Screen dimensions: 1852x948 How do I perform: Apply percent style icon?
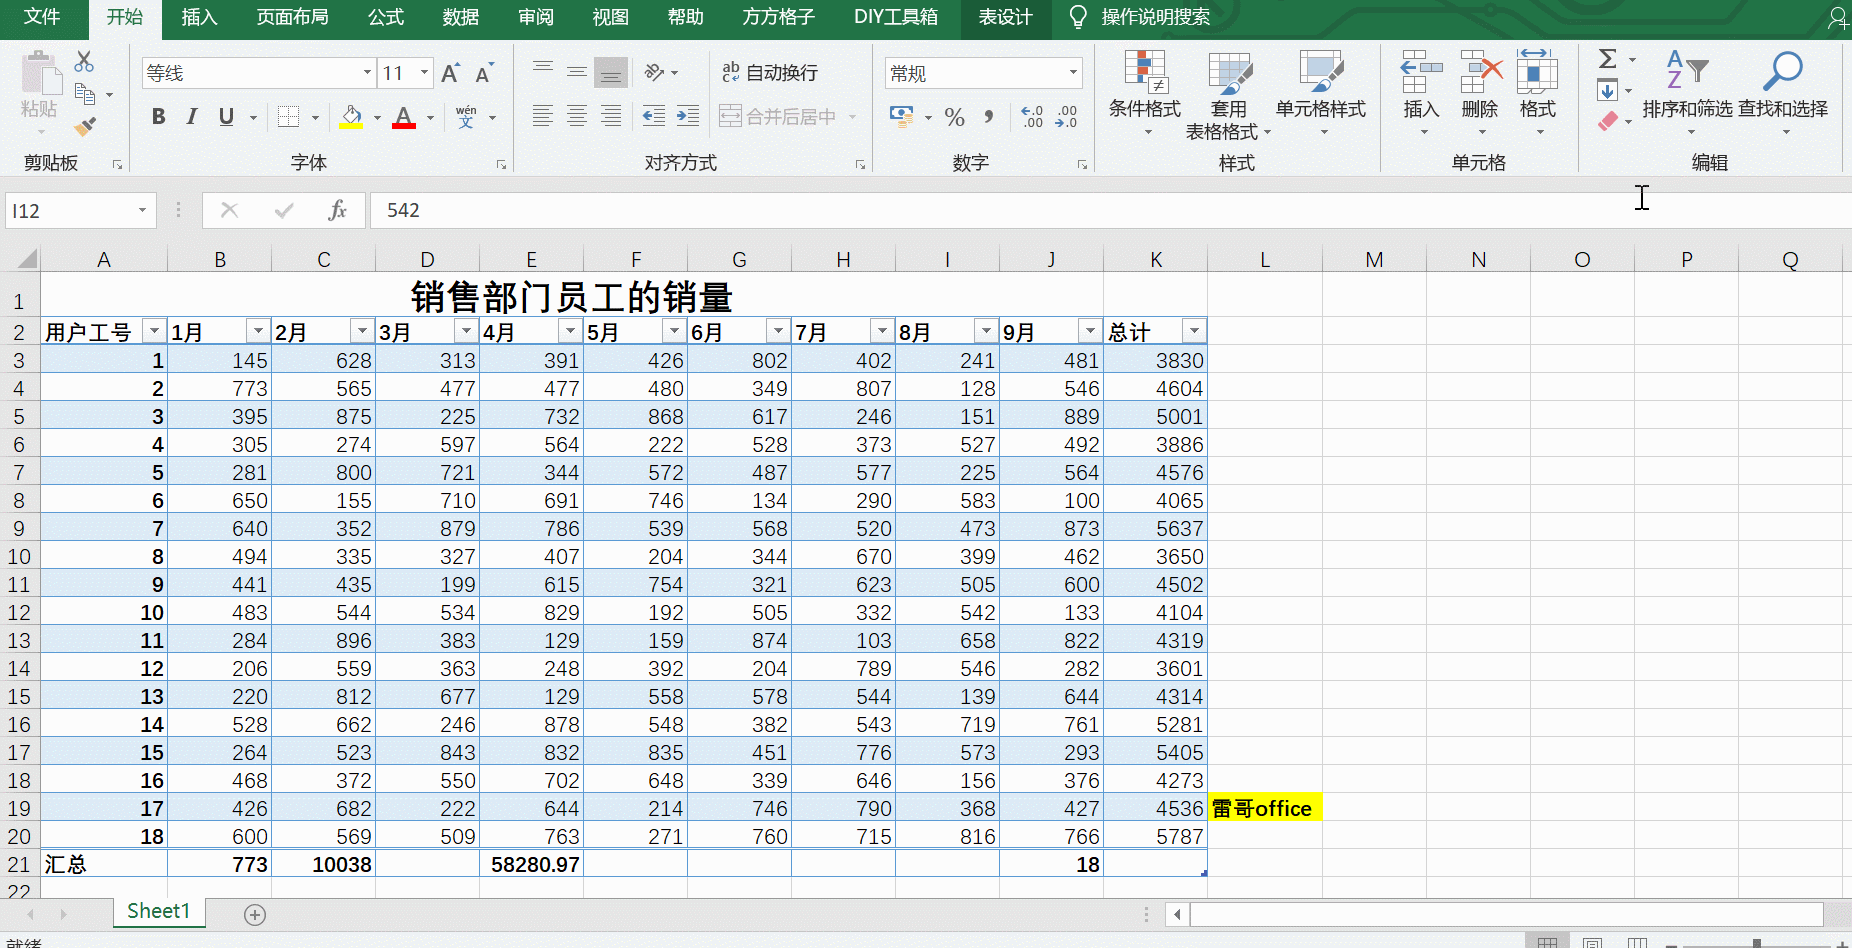pyautogui.click(x=955, y=117)
